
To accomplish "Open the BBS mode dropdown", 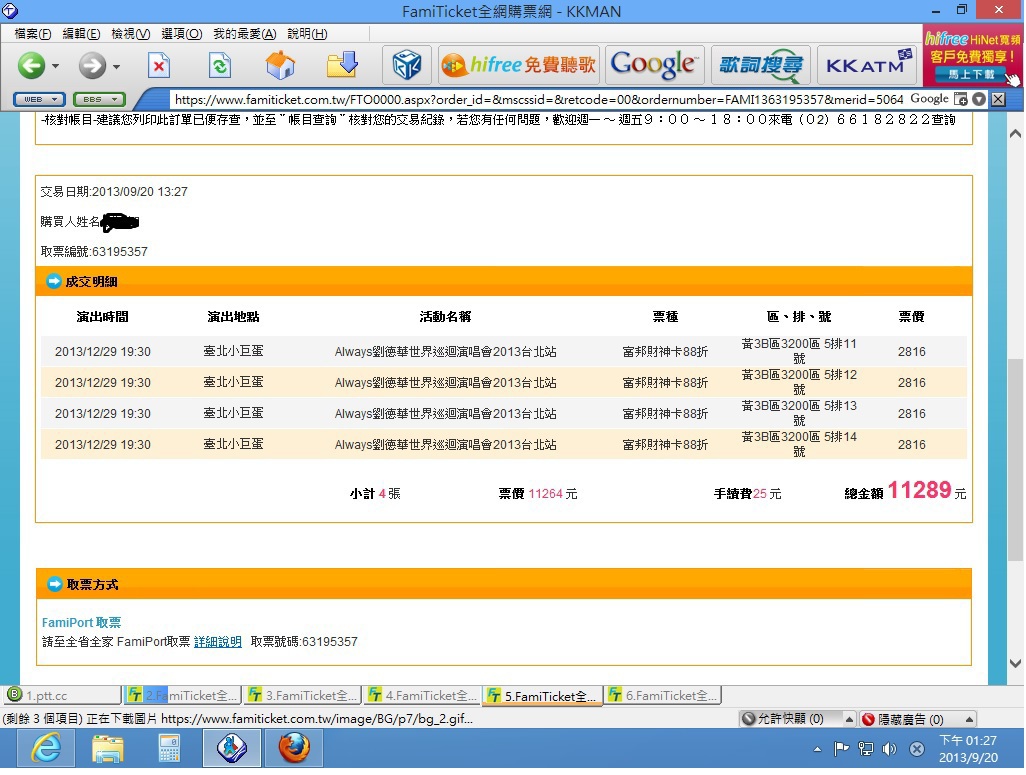I will [99, 99].
